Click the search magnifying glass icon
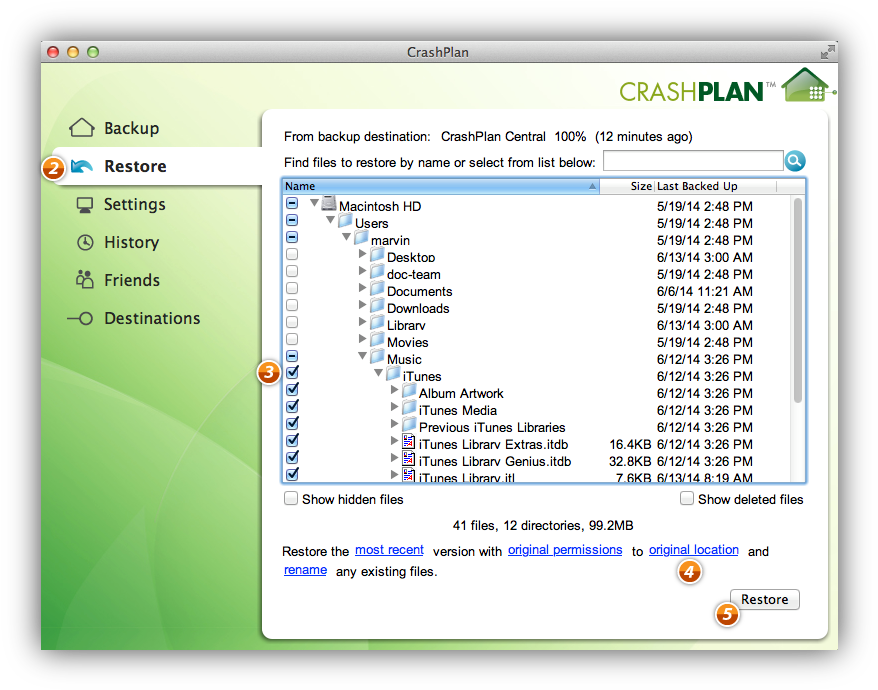 coord(794,160)
